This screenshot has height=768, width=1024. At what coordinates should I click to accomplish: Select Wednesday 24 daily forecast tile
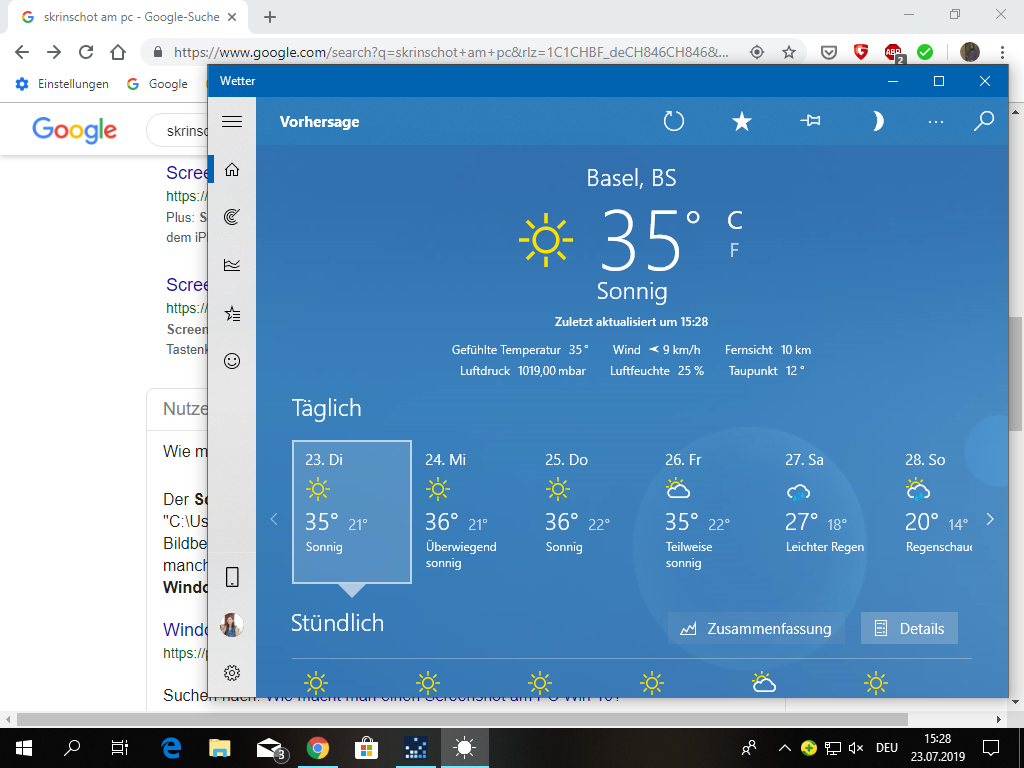(x=471, y=512)
